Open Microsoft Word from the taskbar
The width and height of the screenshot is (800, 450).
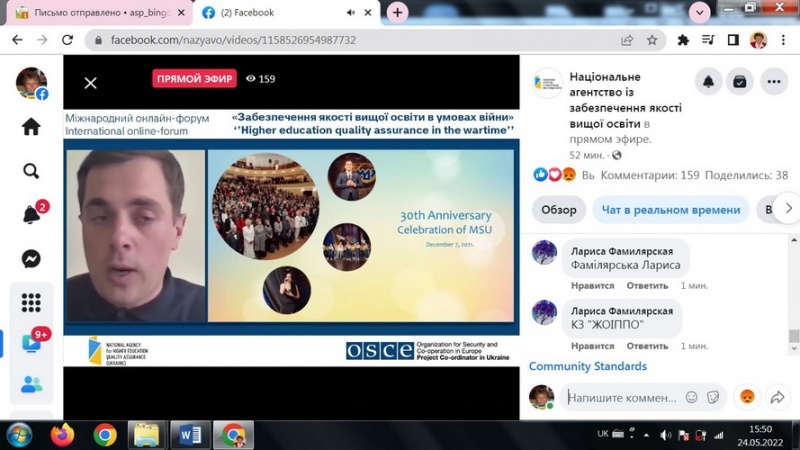coord(189,435)
